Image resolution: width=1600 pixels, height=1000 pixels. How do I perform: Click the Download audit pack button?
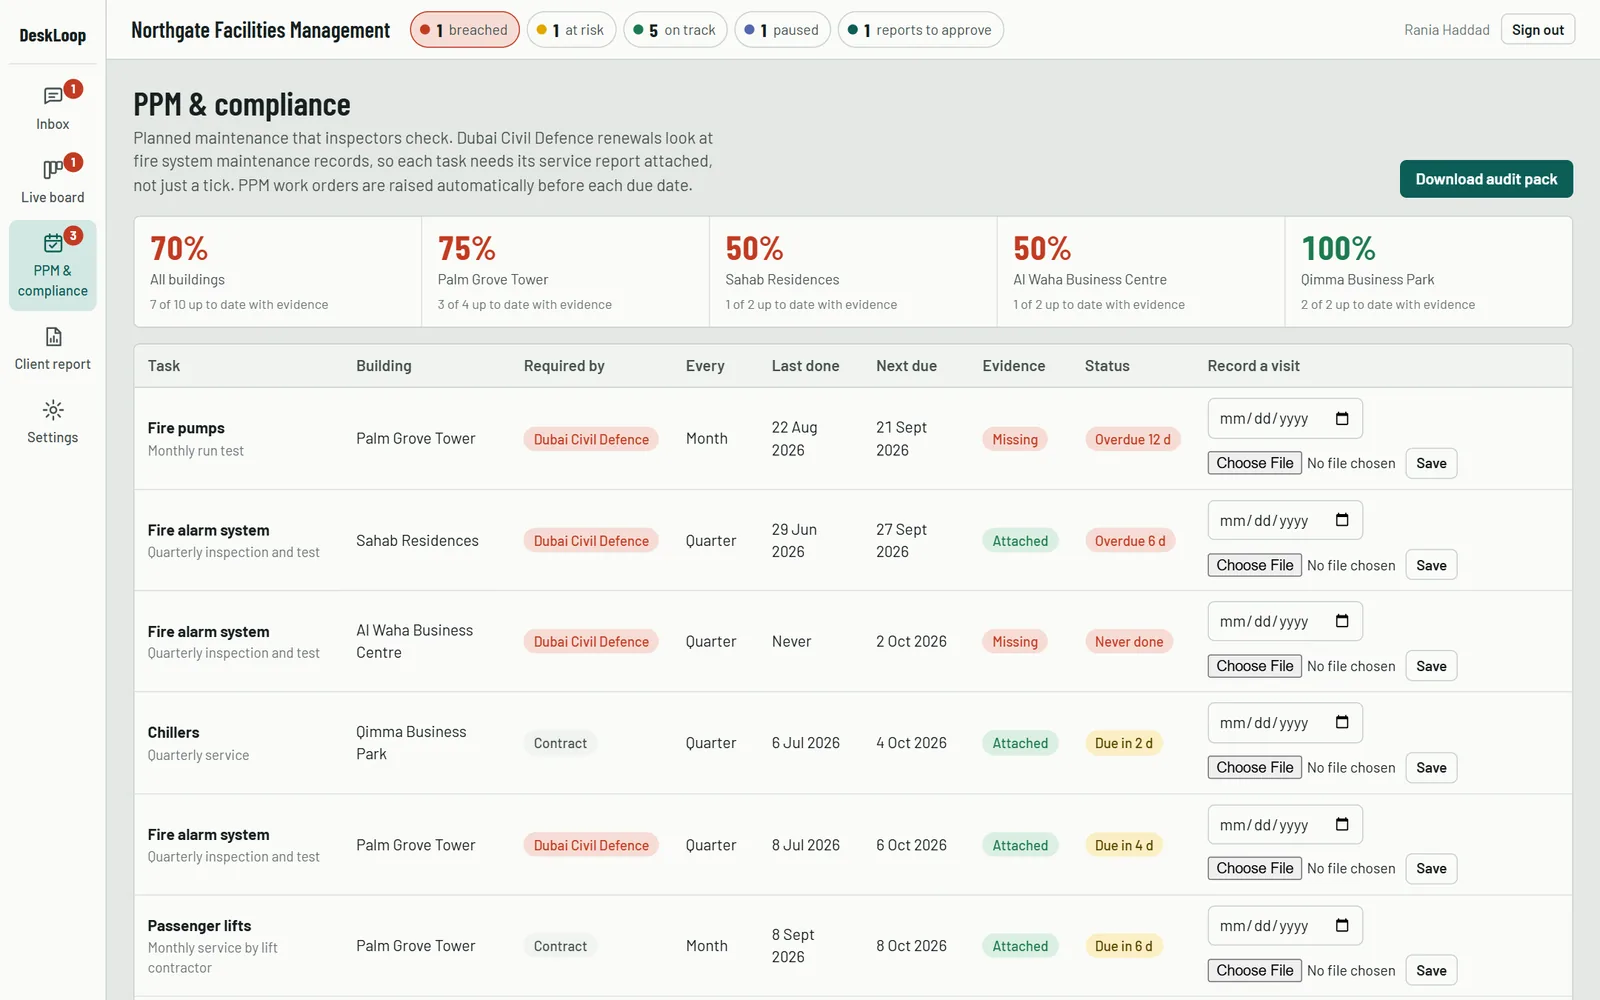[x=1486, y=179]
